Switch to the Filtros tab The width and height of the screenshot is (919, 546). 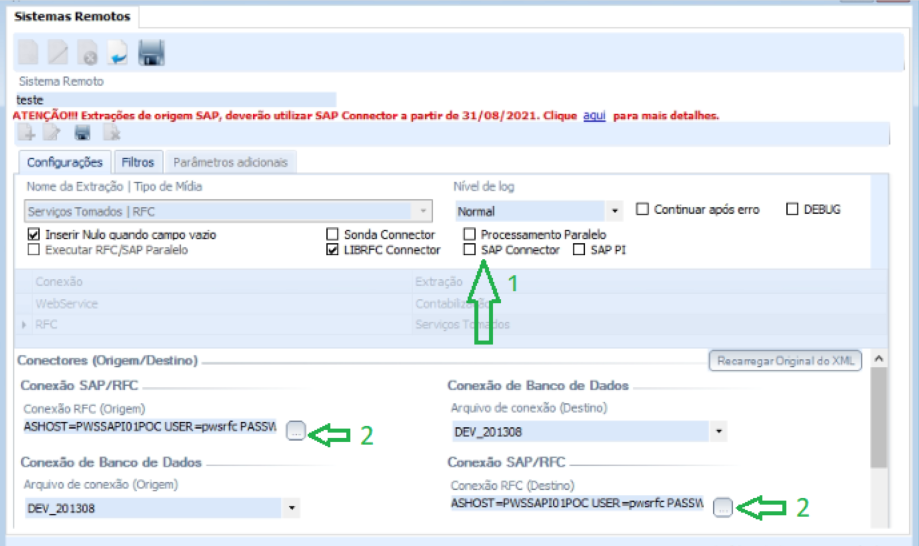click(x=138, y=161)
